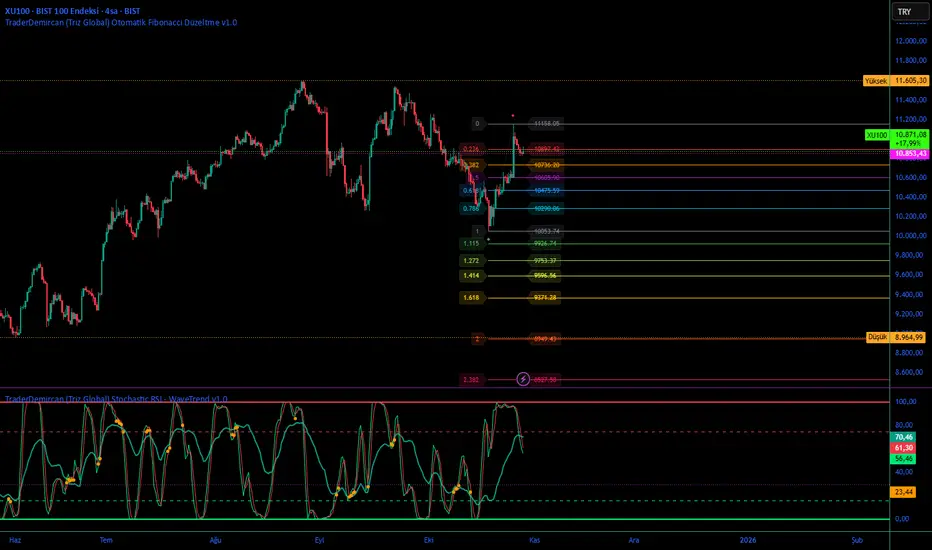Click the orange Yüksek price label
Screen dimensions: 932x550
tap(876, 80)
